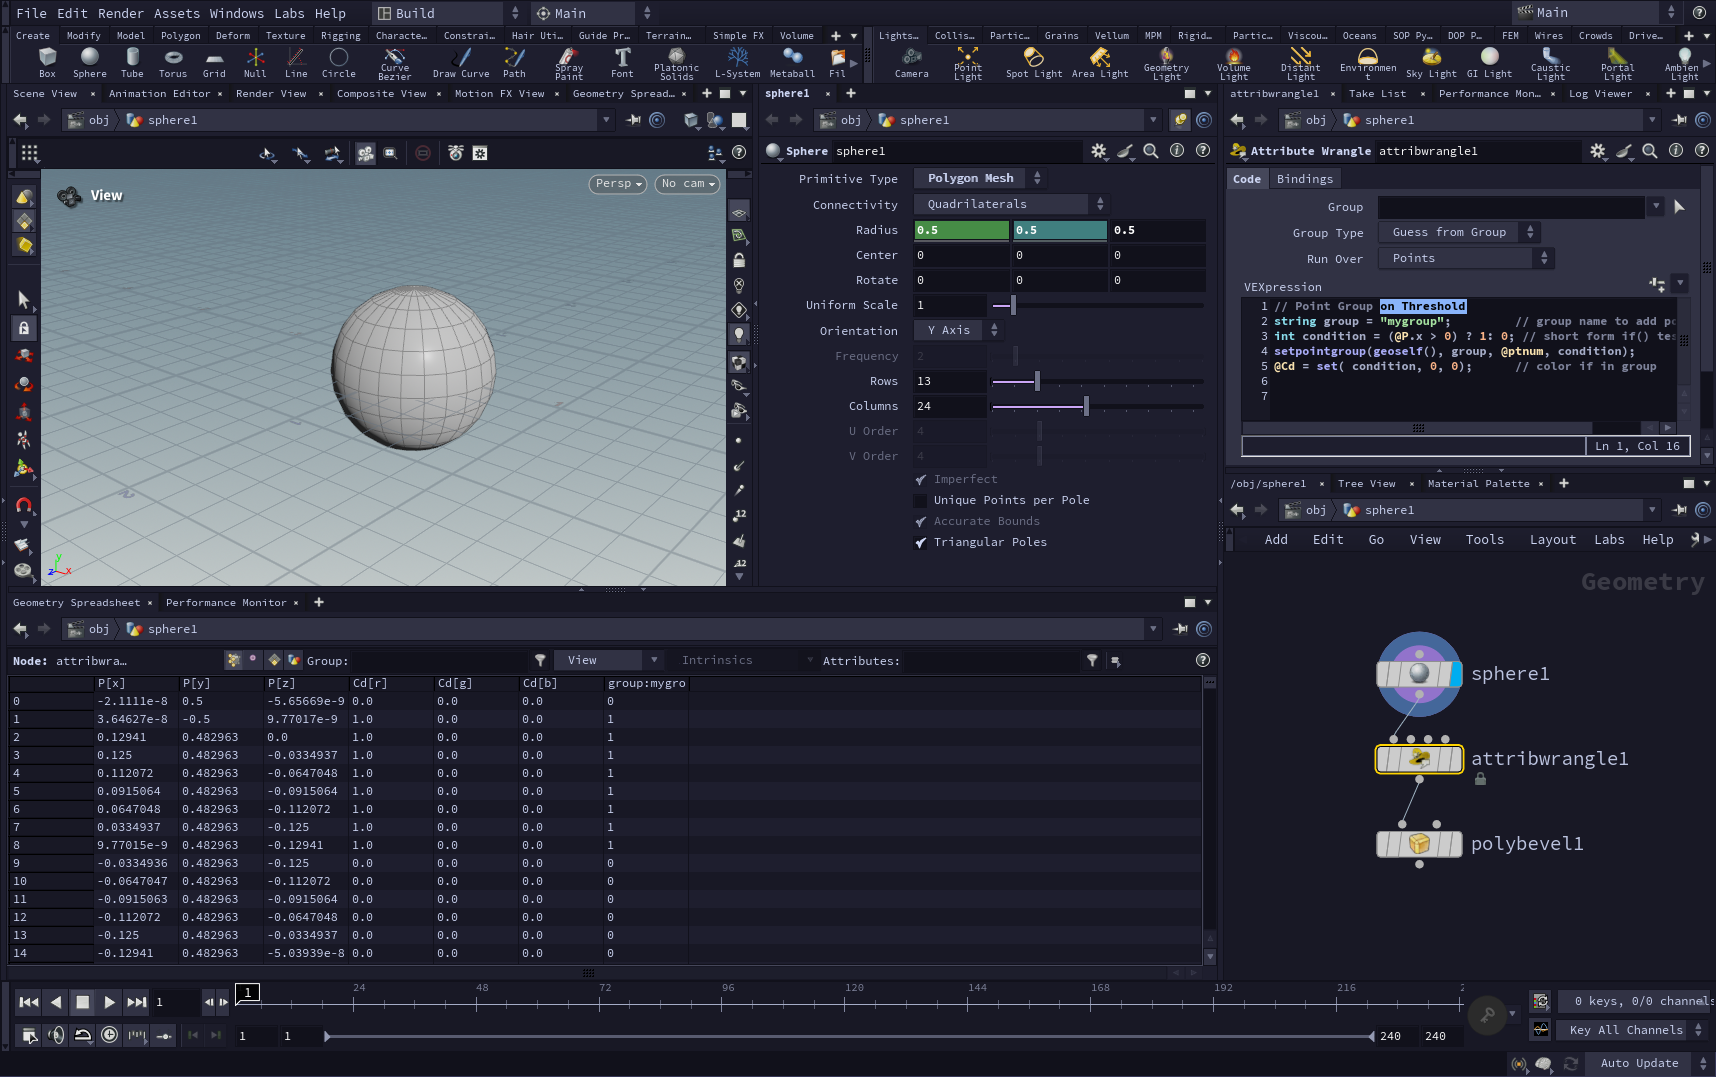Screen dimensions: 1716x1077
Task: Choose the Draw Curve tool
Action: (x=461, y=62)
